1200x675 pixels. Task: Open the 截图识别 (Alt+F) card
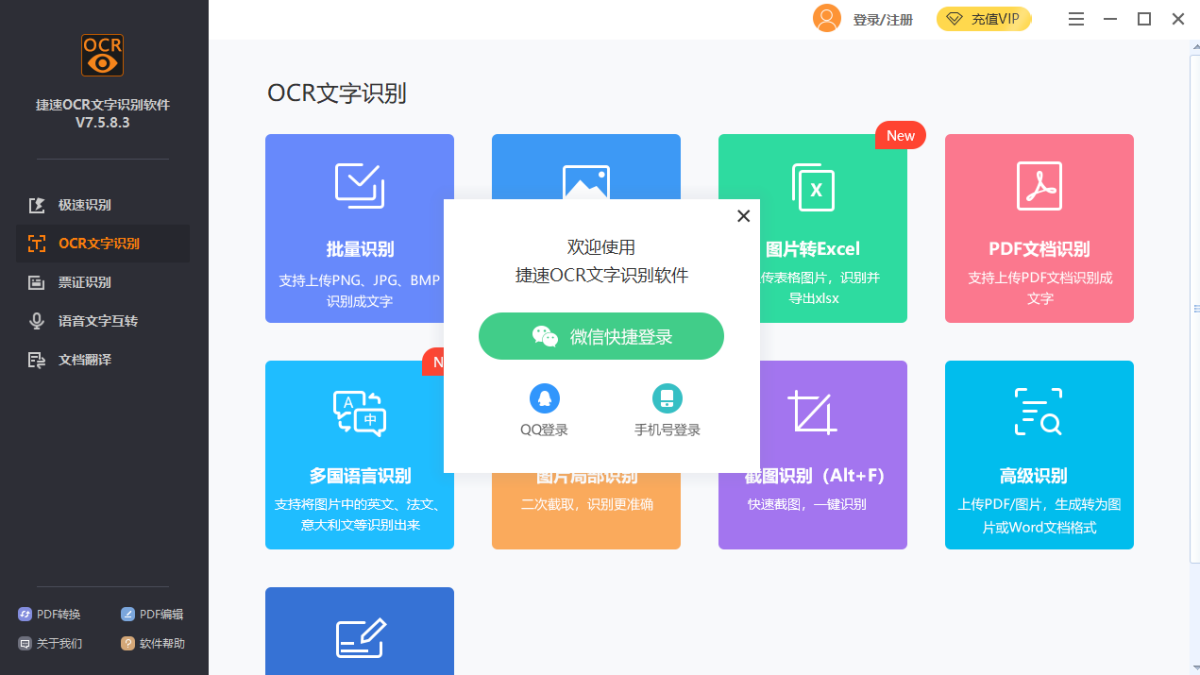[812, 455]
